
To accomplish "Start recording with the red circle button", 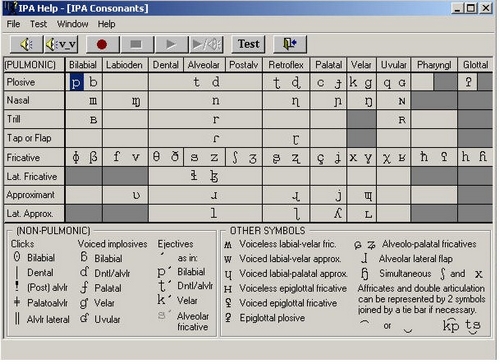I will coord(102,44).
